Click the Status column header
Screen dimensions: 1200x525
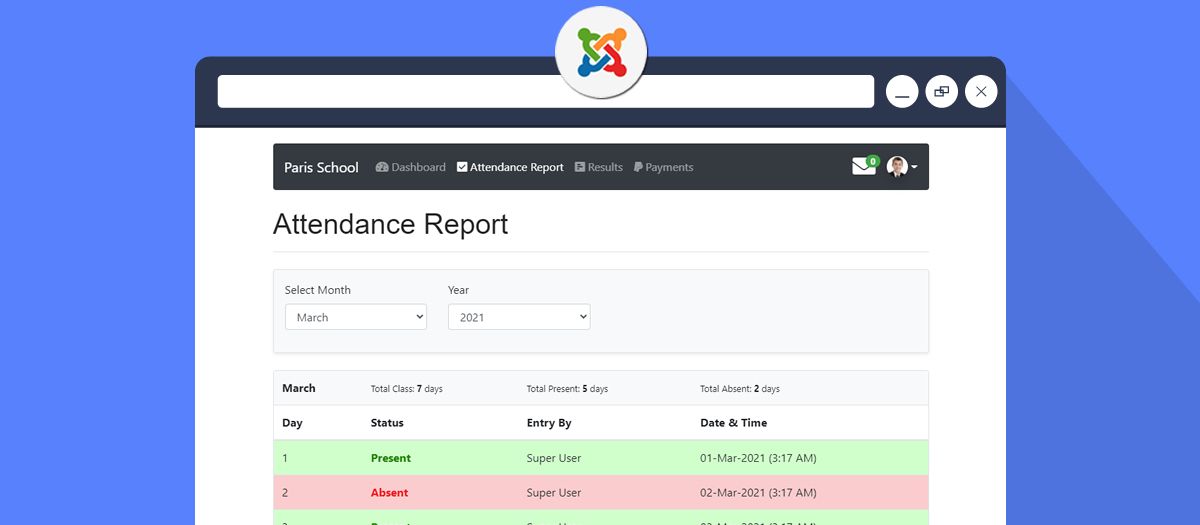pos(387,423)
